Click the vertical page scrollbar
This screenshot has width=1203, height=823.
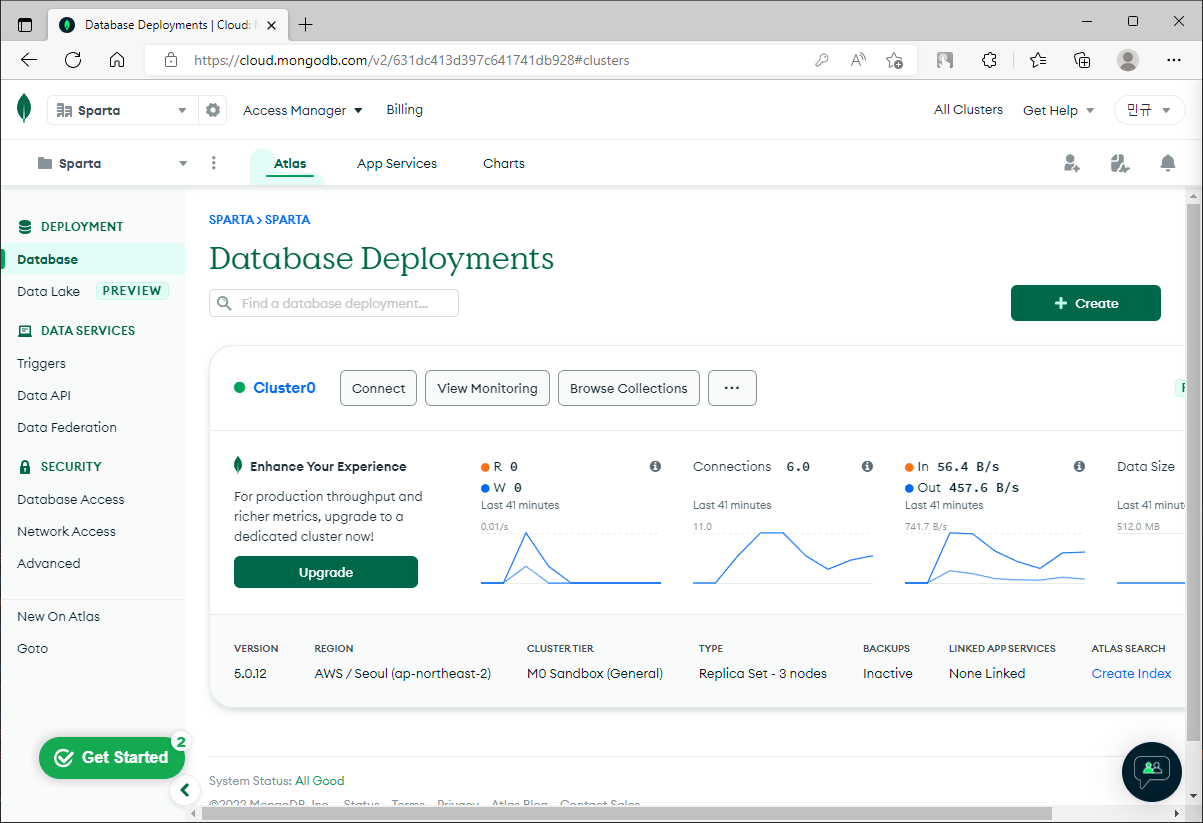(x=1194, y=472)
